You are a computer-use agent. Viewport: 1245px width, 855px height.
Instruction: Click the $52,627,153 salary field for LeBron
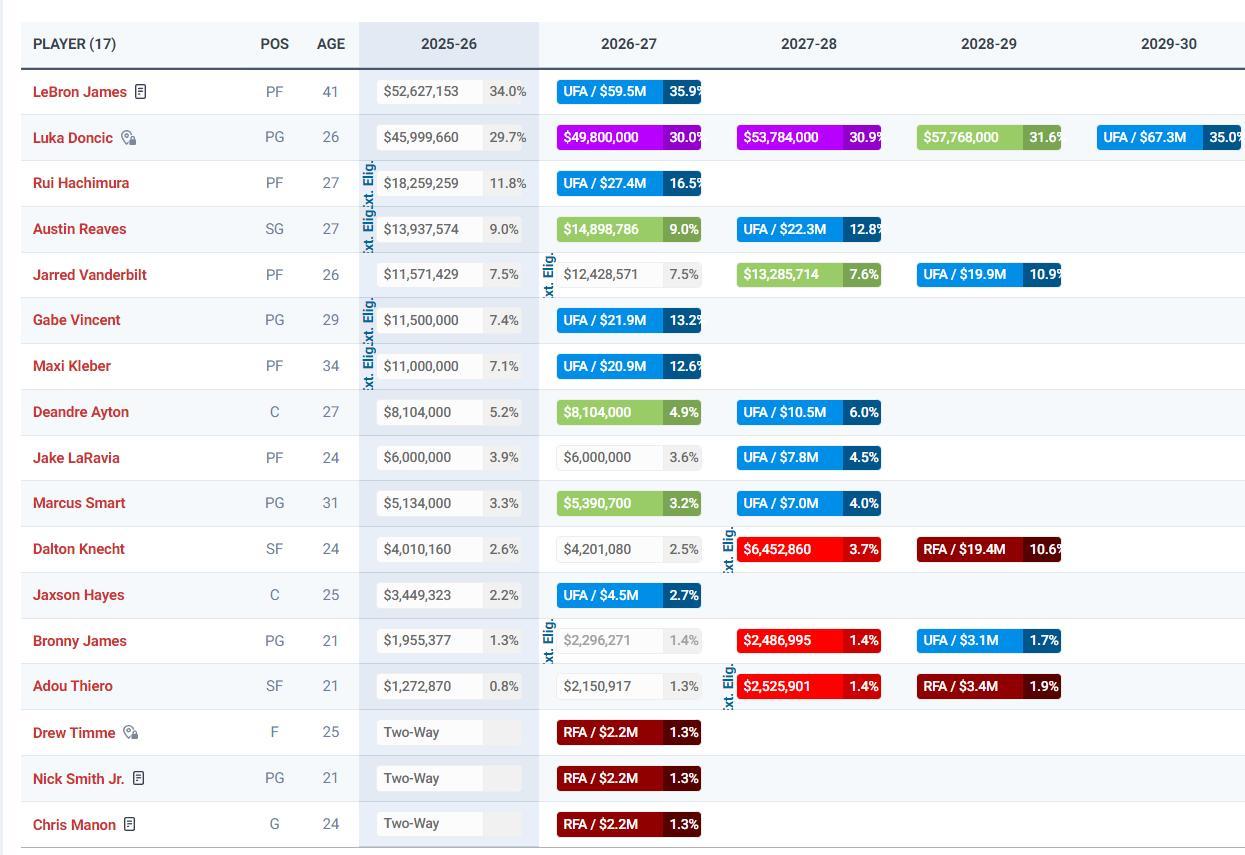click(430, 92)
